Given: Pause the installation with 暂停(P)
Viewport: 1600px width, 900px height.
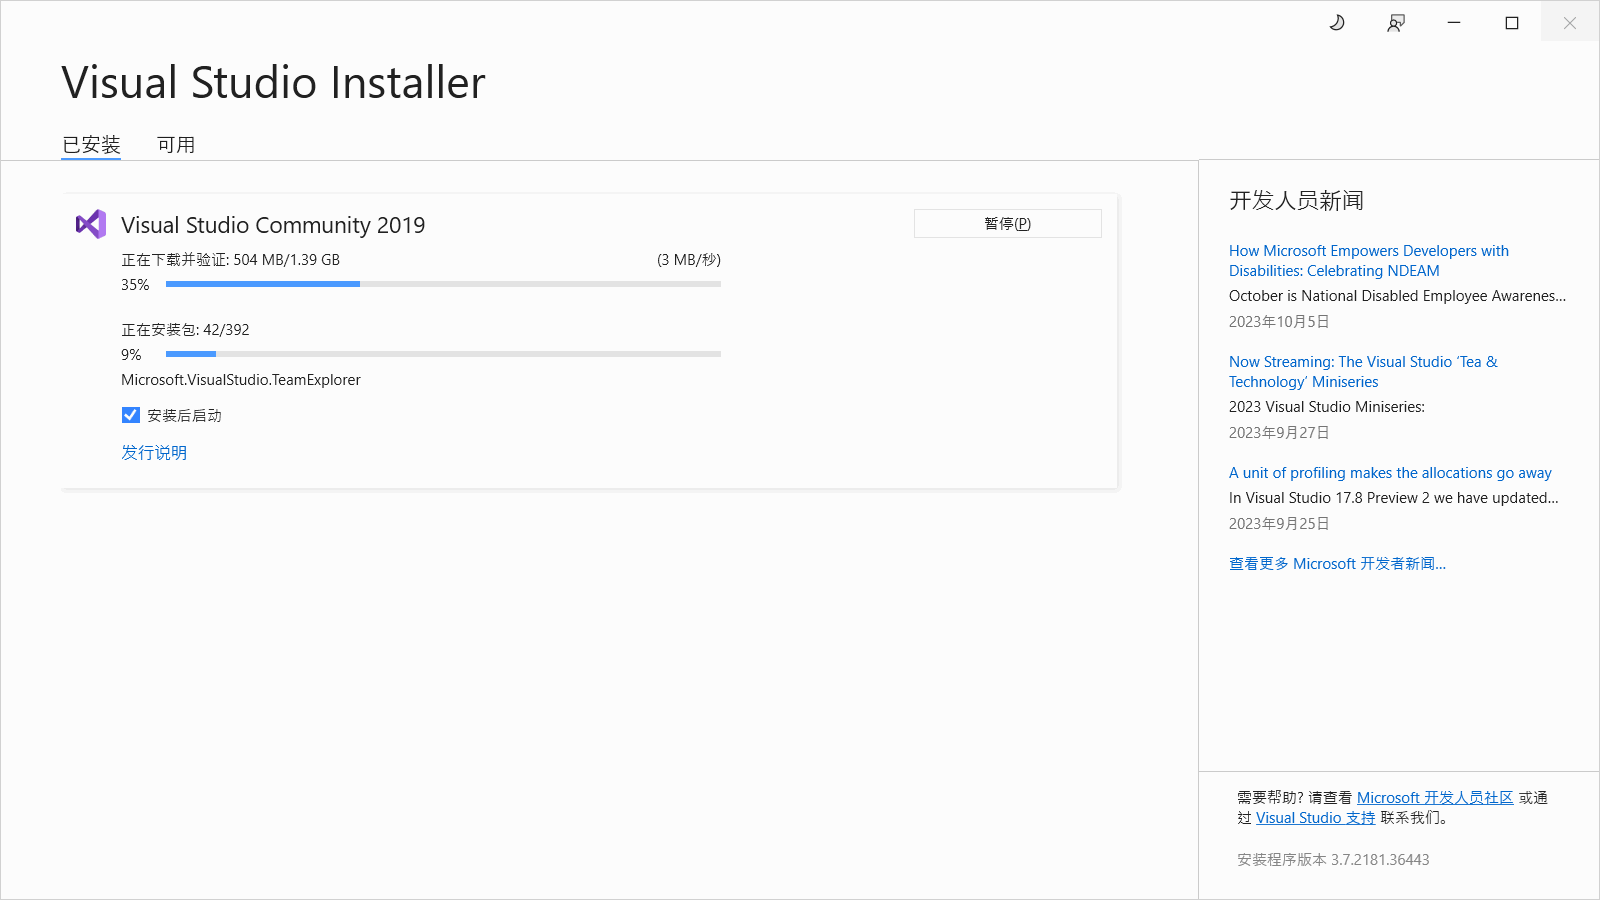Looking at the screenshot, I should (1008, 224).
